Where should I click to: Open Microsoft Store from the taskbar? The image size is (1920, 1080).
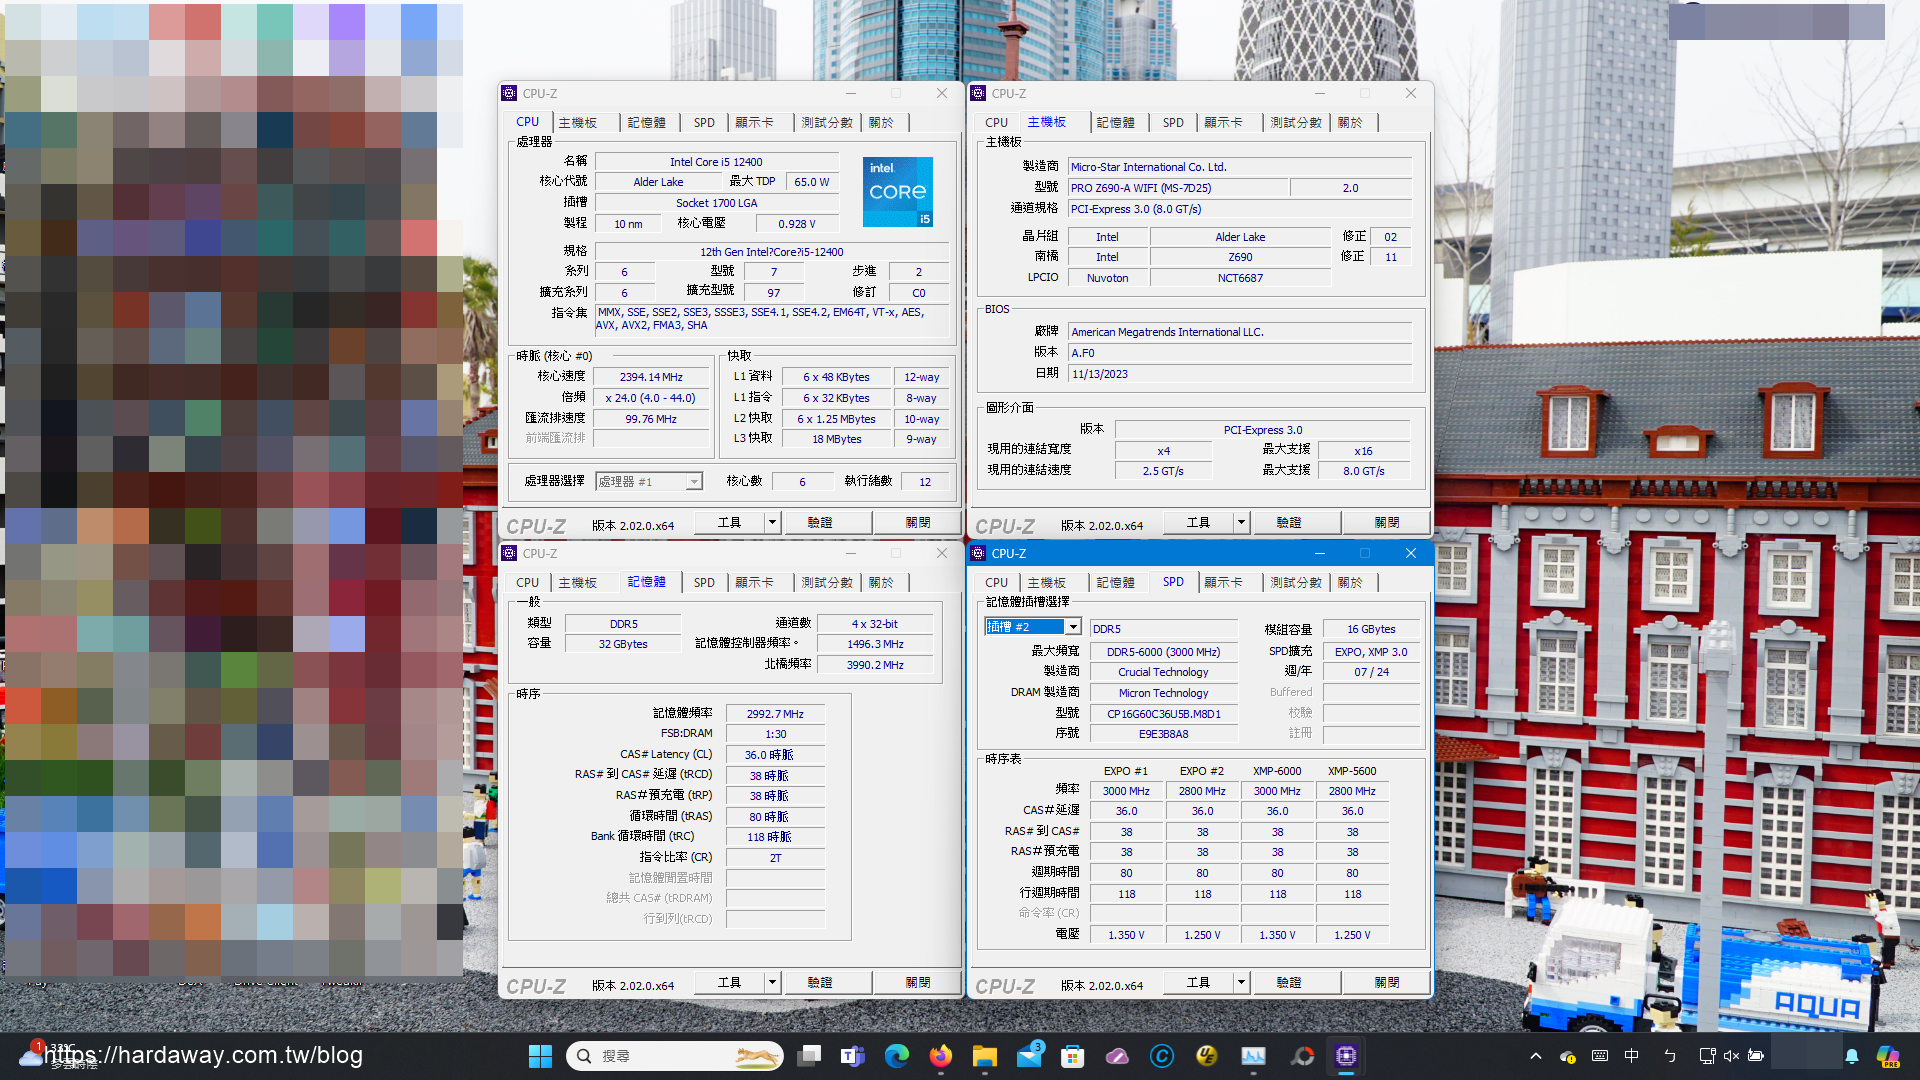pyautogui.click(x=1073, y=1056)
